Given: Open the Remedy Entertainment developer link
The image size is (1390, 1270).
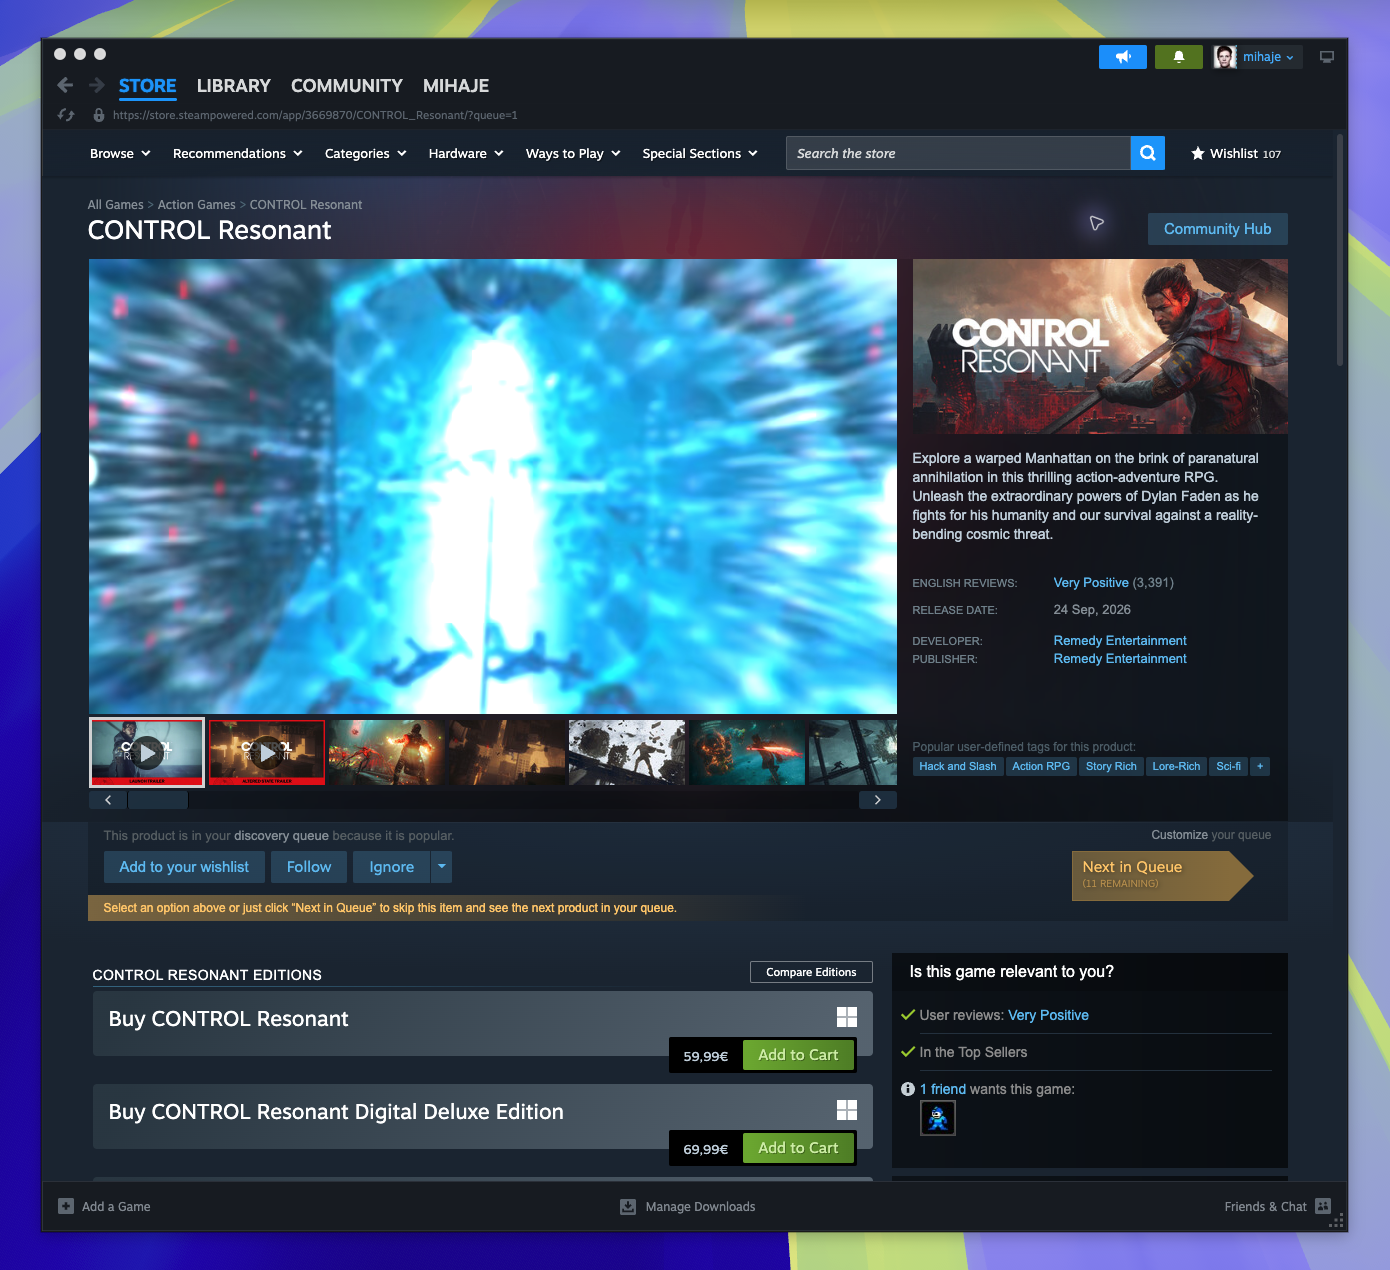Looking at the screenshot, I should [x=1120, y=641].
